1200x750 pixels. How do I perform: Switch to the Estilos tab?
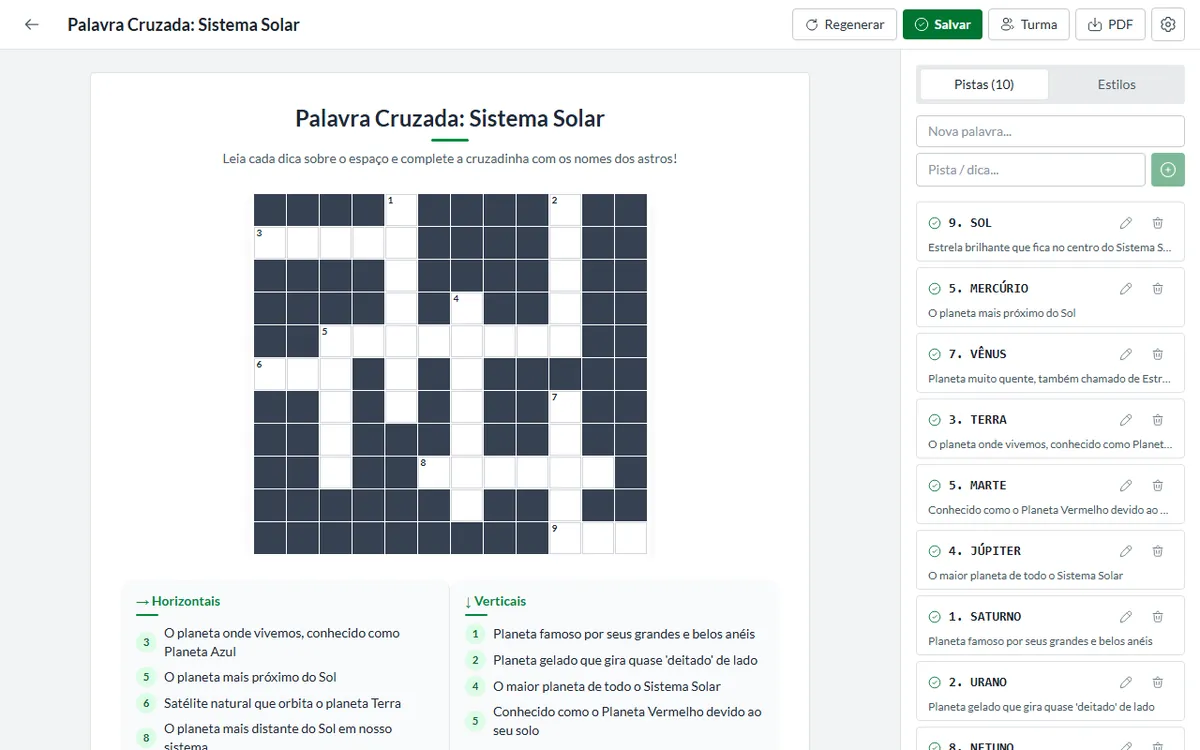click(1116, 85)
